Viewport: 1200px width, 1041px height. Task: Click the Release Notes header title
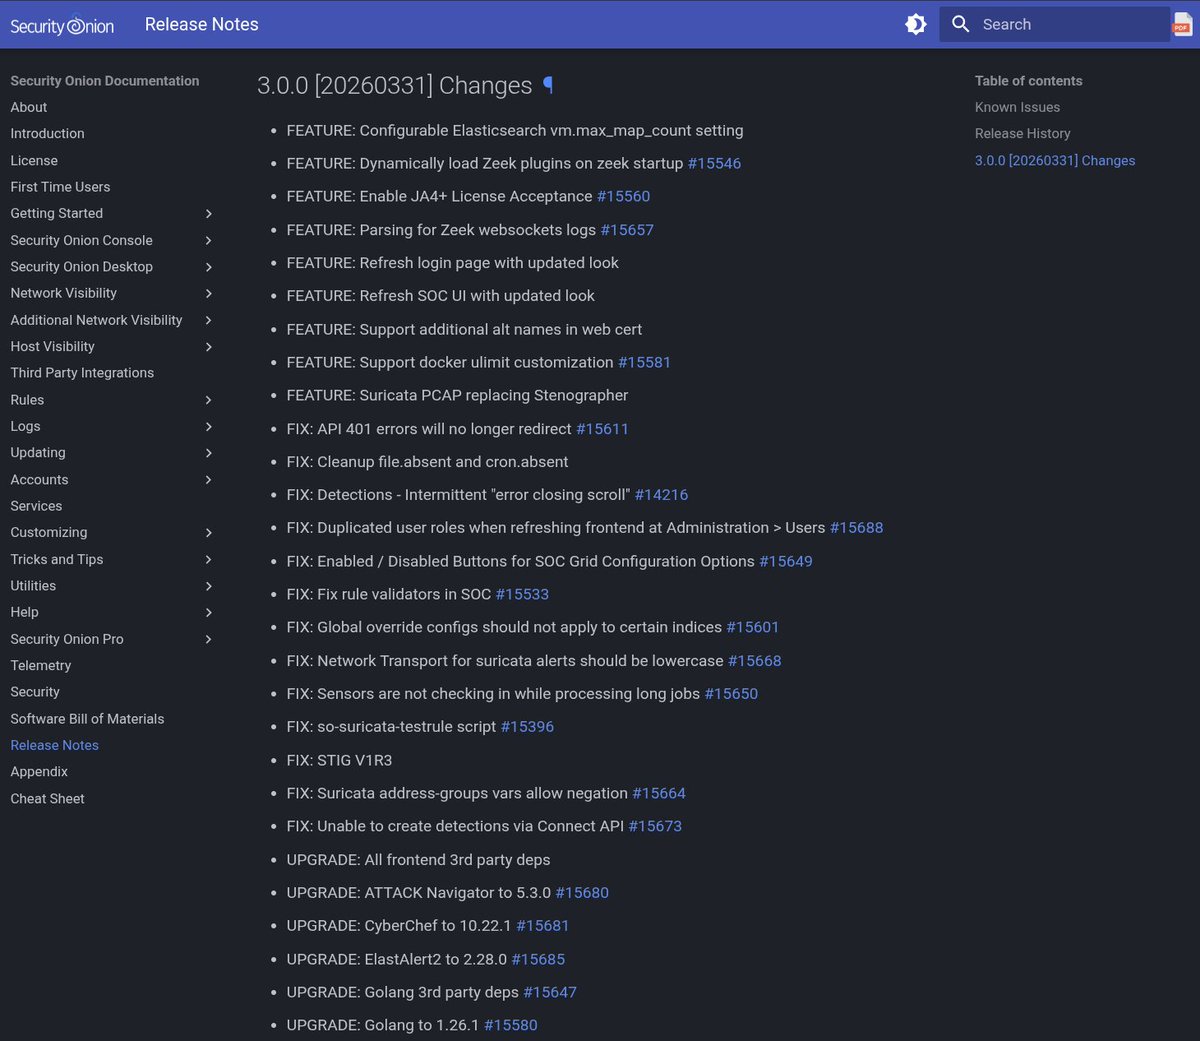click(x=202, y=24)
